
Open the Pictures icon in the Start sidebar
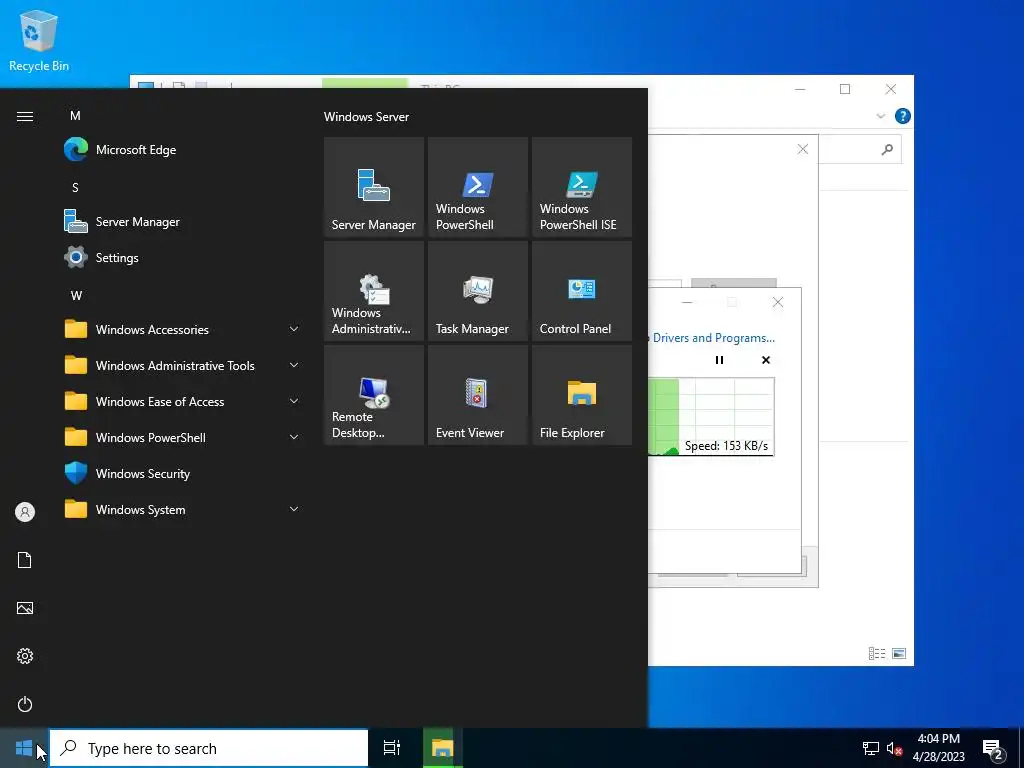coord(25,608)
